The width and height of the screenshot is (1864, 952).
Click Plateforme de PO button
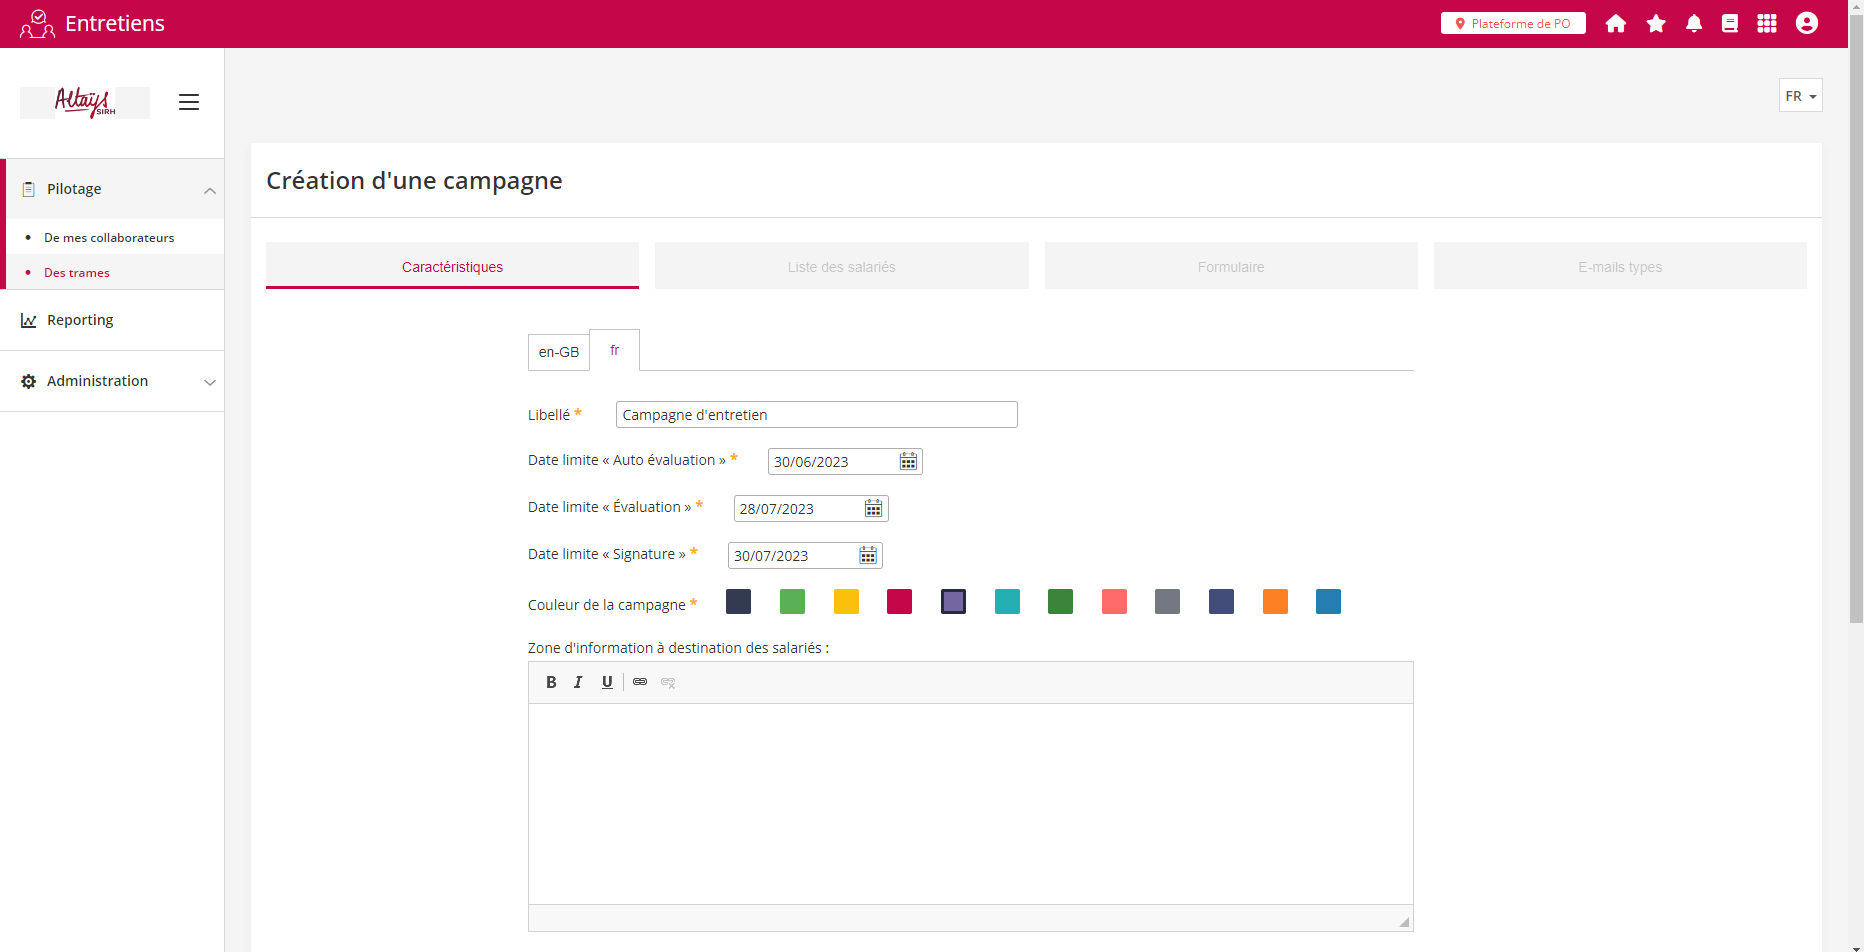click(x=1513, y=23)
